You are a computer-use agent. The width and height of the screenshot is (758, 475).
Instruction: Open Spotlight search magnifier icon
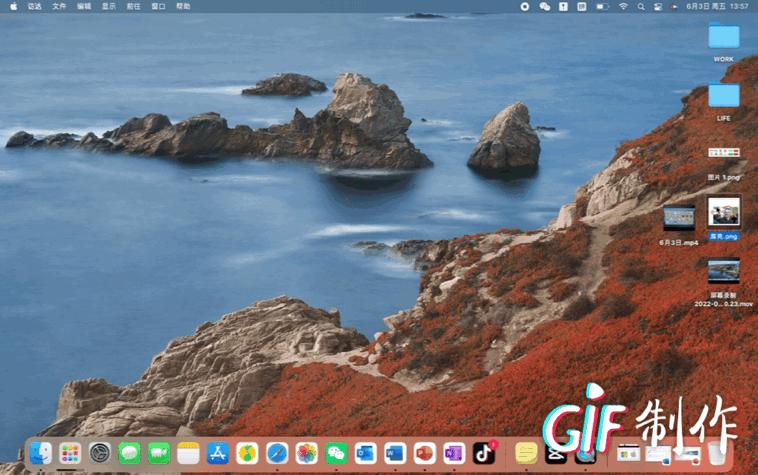coord(641,6)
